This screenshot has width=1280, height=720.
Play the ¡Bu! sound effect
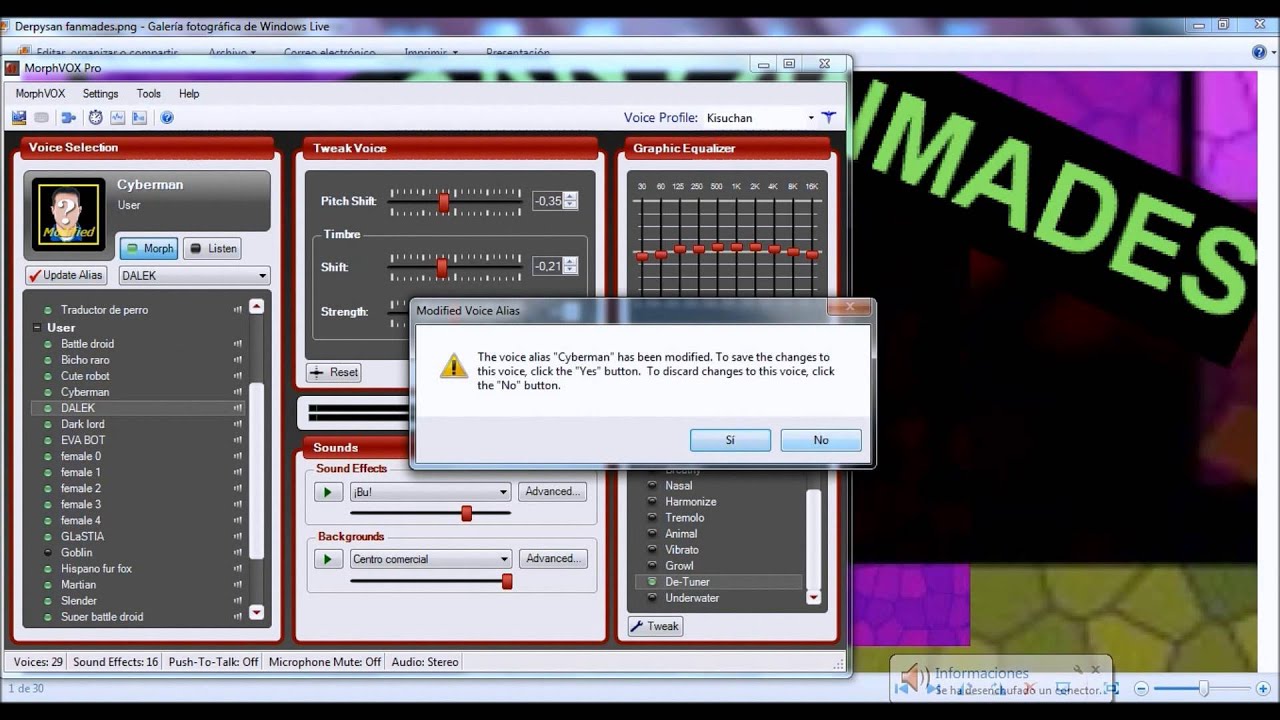tap(327, 492)
